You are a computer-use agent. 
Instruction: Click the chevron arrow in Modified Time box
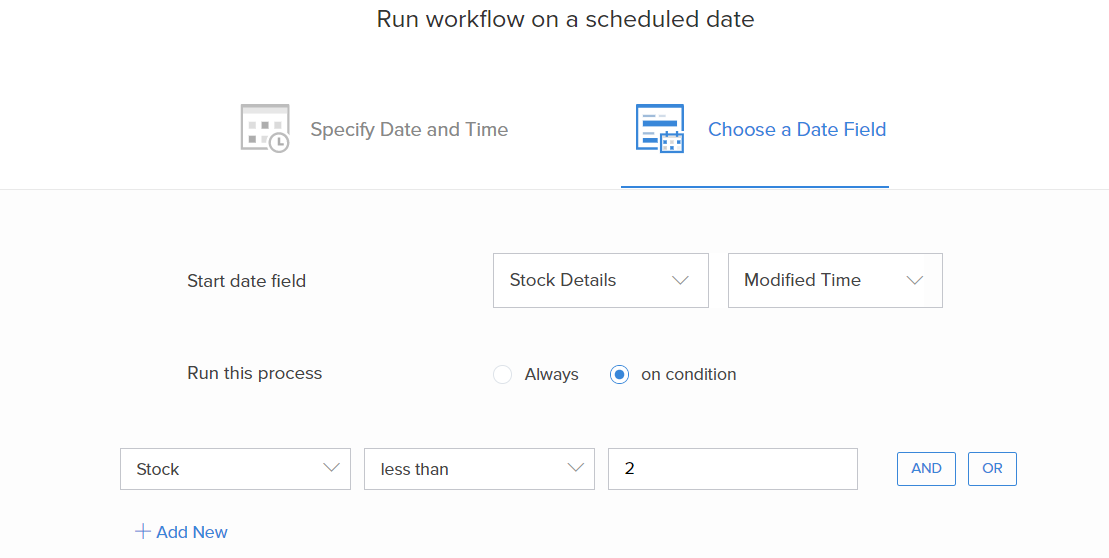click(x=914, y=281)
